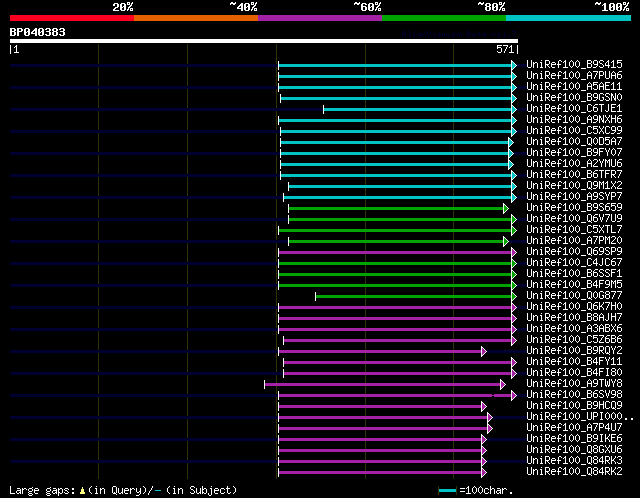
Task: Select the UniRef100_Q84RK2 label
Action: coord(574,472)
